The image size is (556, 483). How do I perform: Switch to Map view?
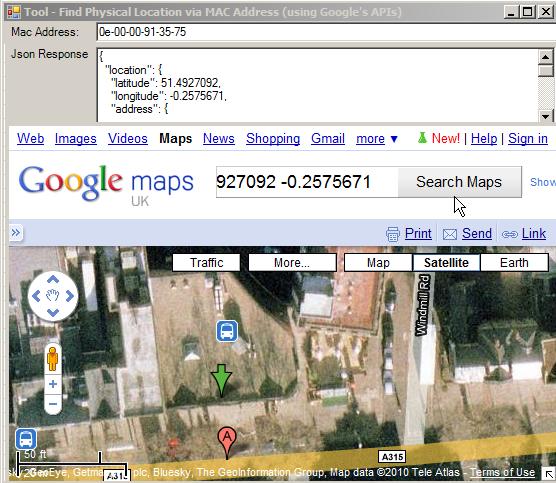tap(378, 263)
